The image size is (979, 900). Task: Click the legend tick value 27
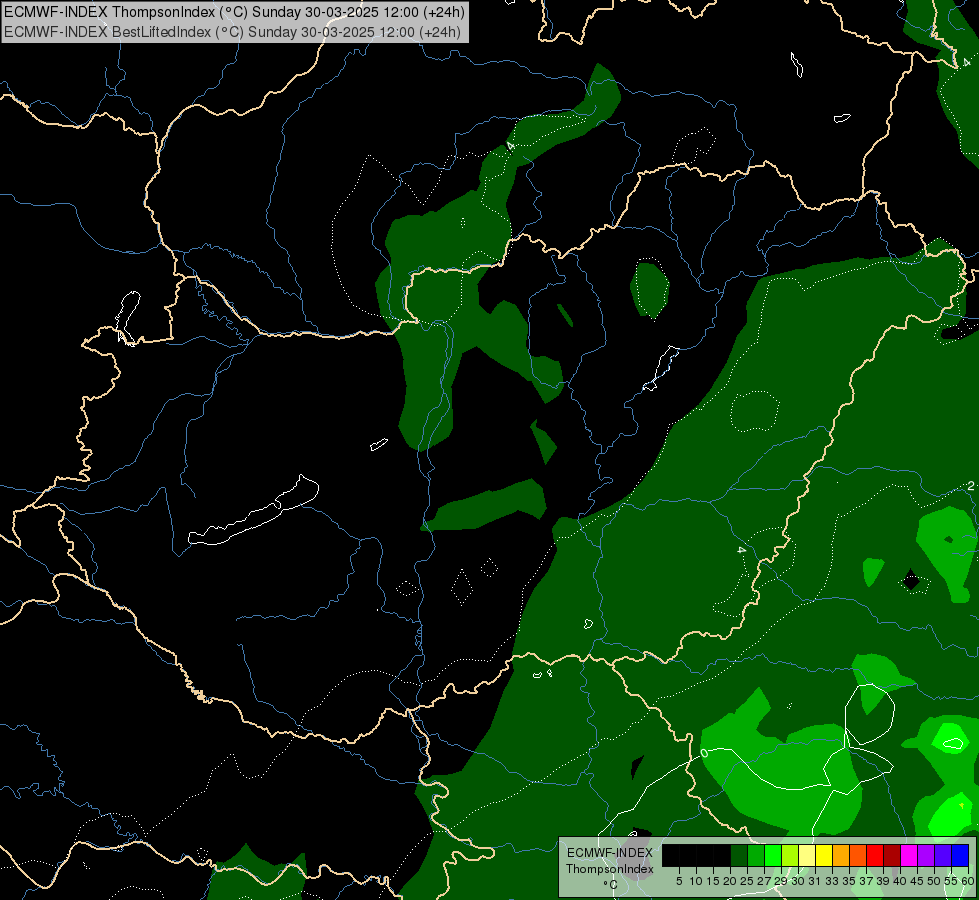(764, 881)
